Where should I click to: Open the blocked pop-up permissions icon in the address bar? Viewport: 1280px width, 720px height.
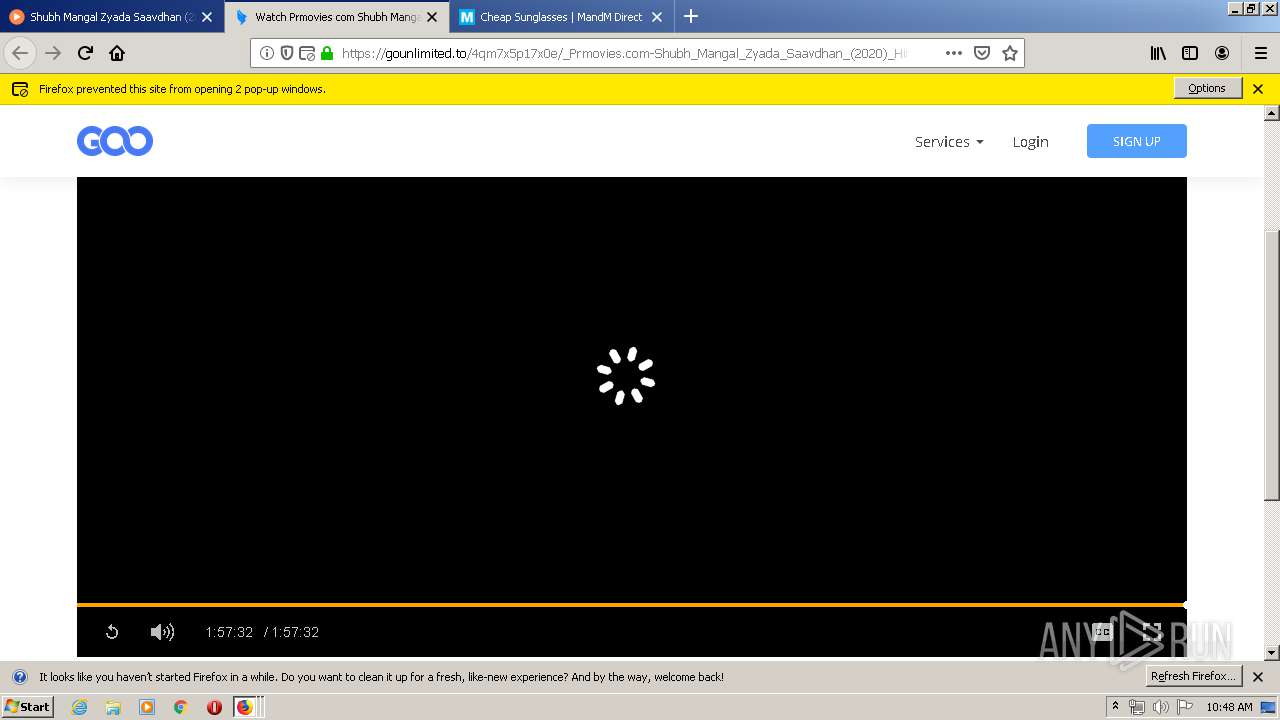307,53
